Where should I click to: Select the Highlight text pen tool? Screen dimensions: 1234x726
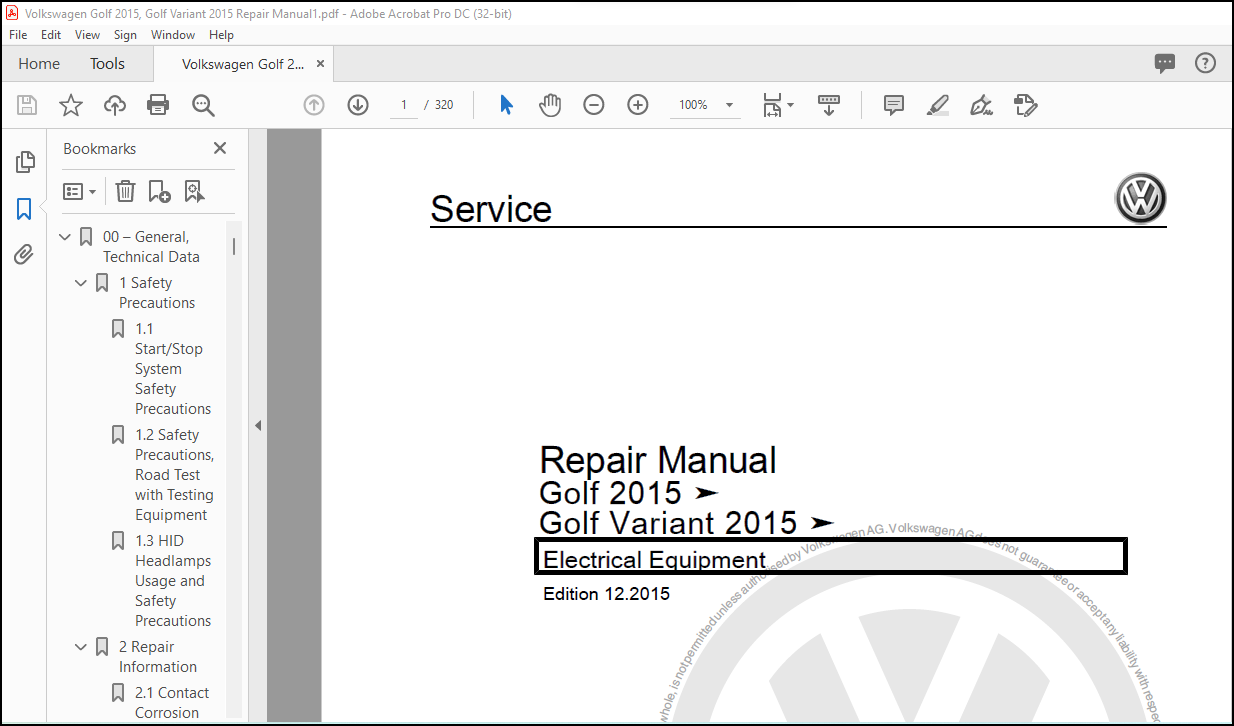coord(938,105)
